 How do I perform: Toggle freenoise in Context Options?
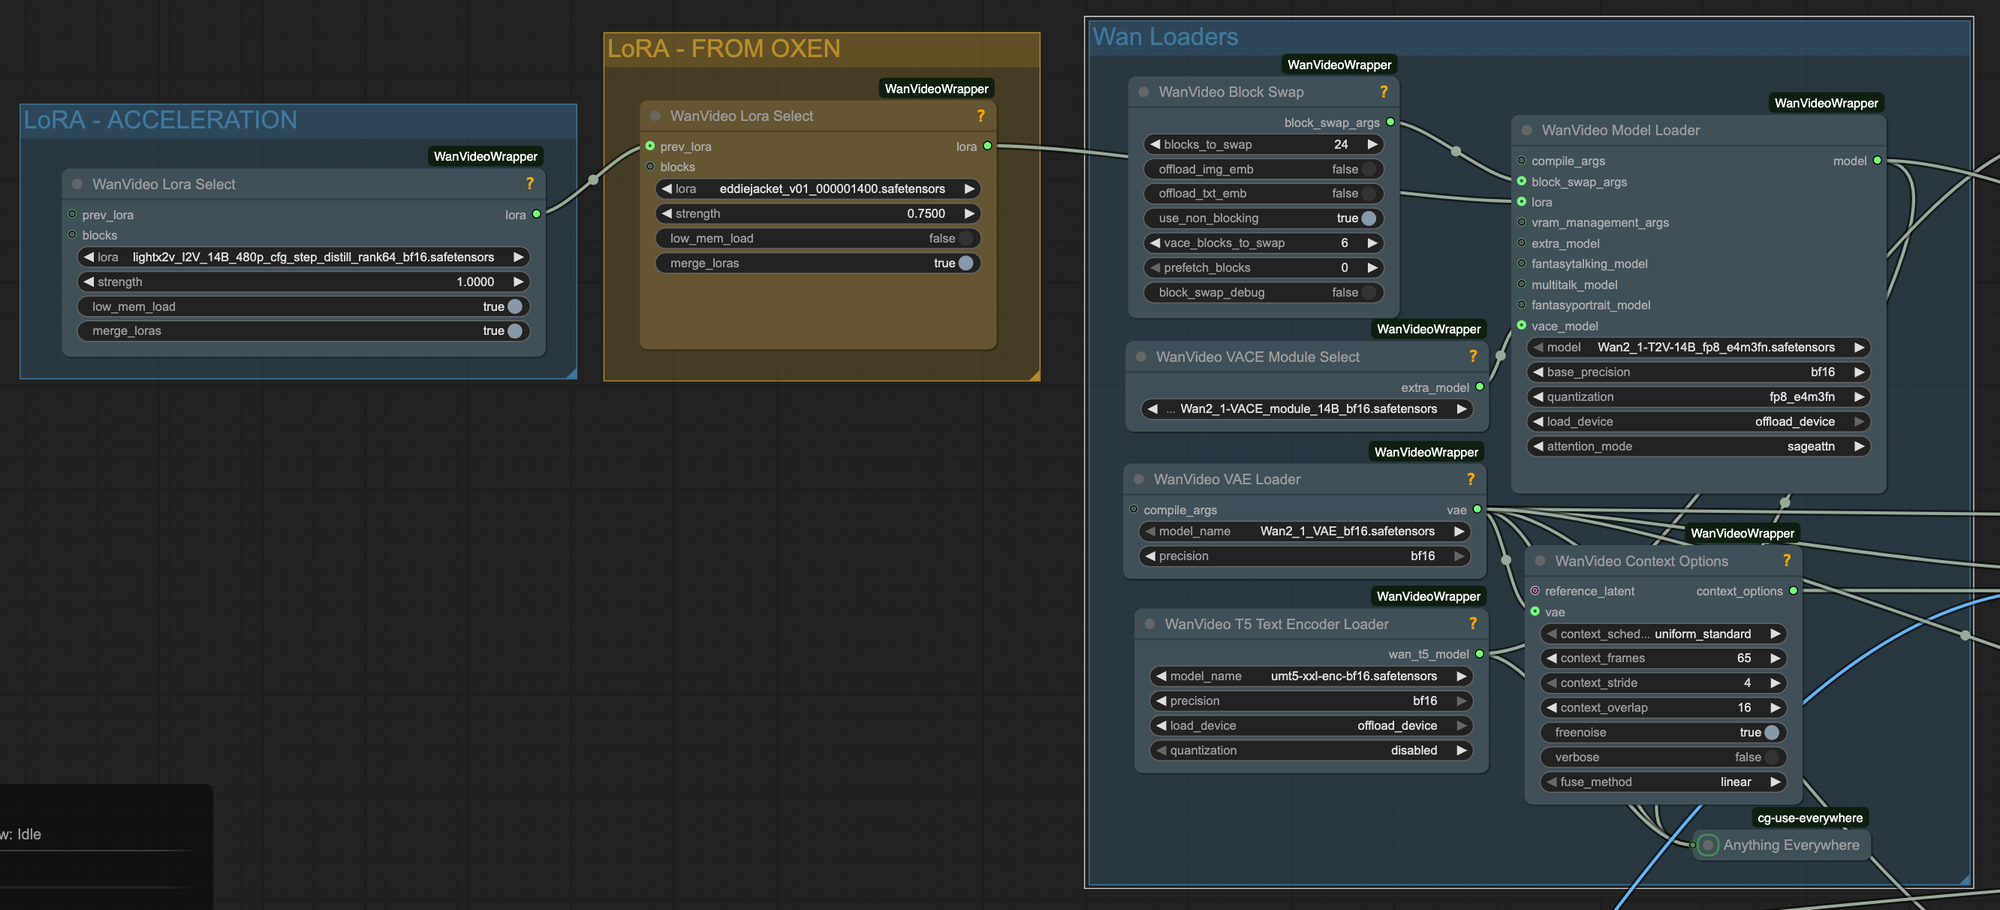[1771, 733]
